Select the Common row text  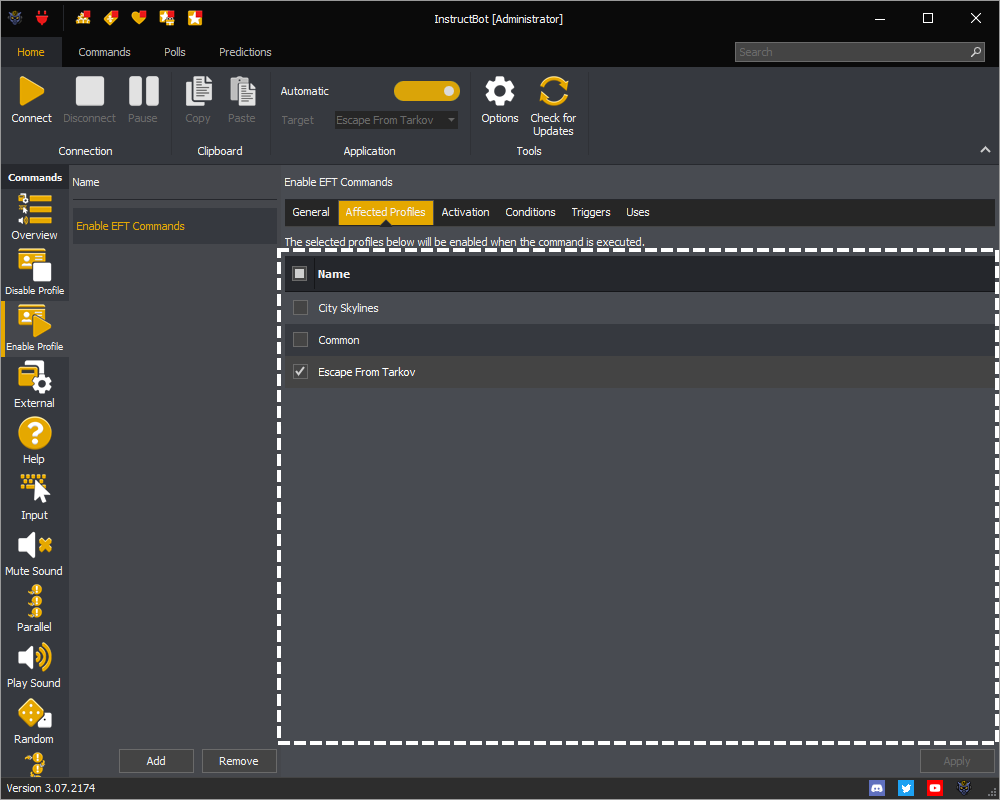(339, 340)
